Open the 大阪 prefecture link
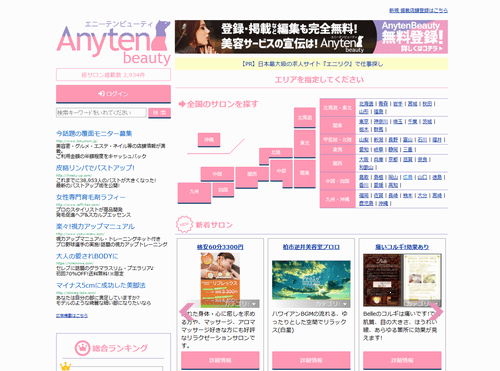The height and width of the screenshot is (371, 500). 364,160
